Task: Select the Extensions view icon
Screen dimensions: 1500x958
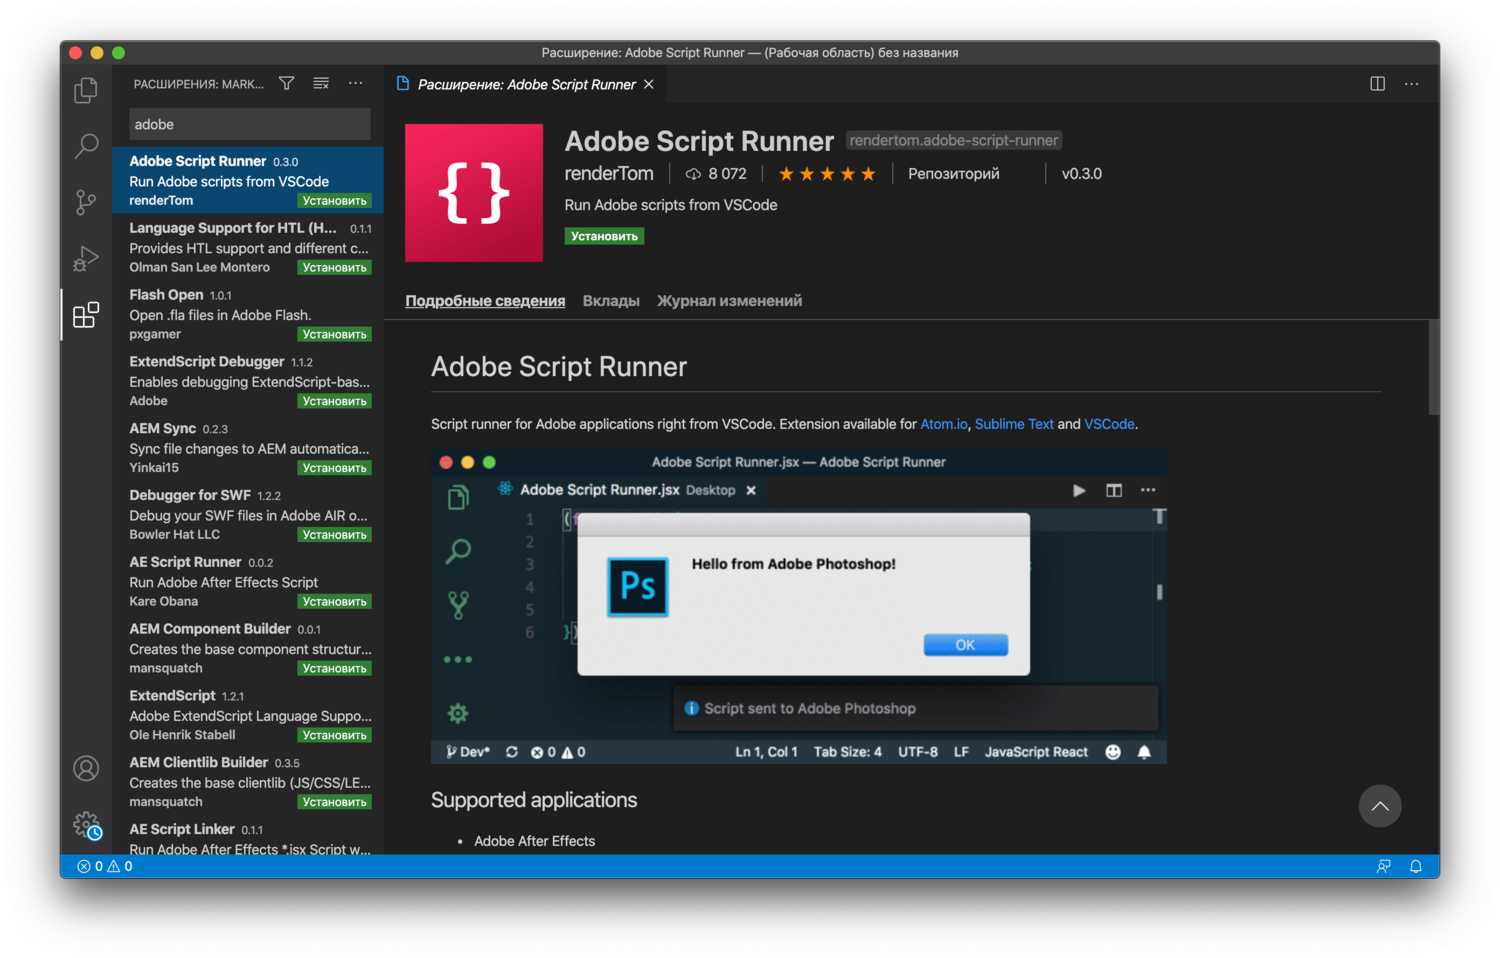Action: pos(86,315)
